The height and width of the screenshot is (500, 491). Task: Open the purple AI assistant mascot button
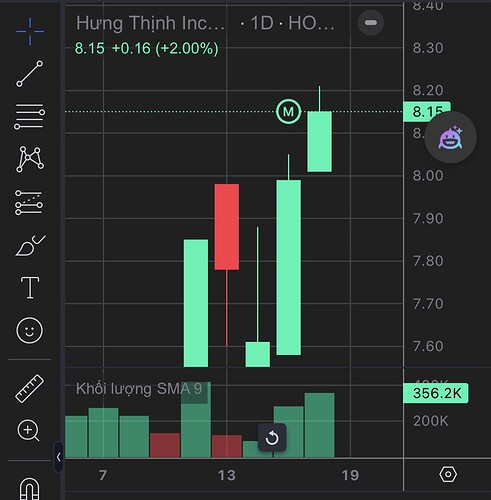[x=450, y=137]
